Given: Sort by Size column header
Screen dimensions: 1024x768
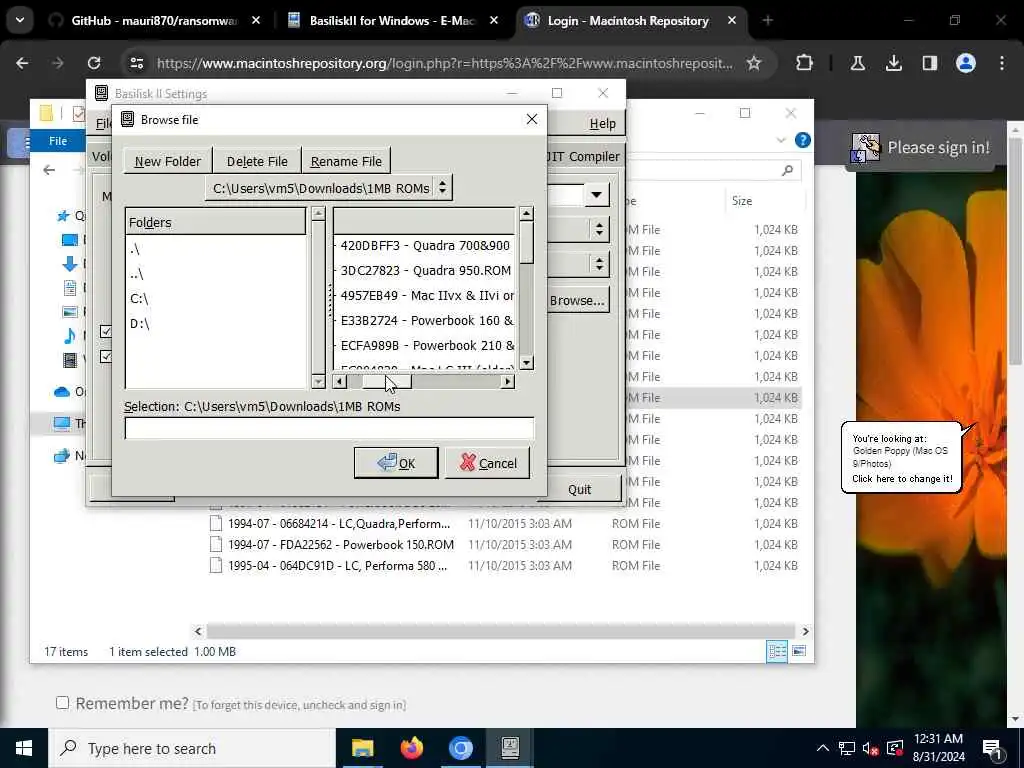Looking at the screenshot, I should [742, 201].
